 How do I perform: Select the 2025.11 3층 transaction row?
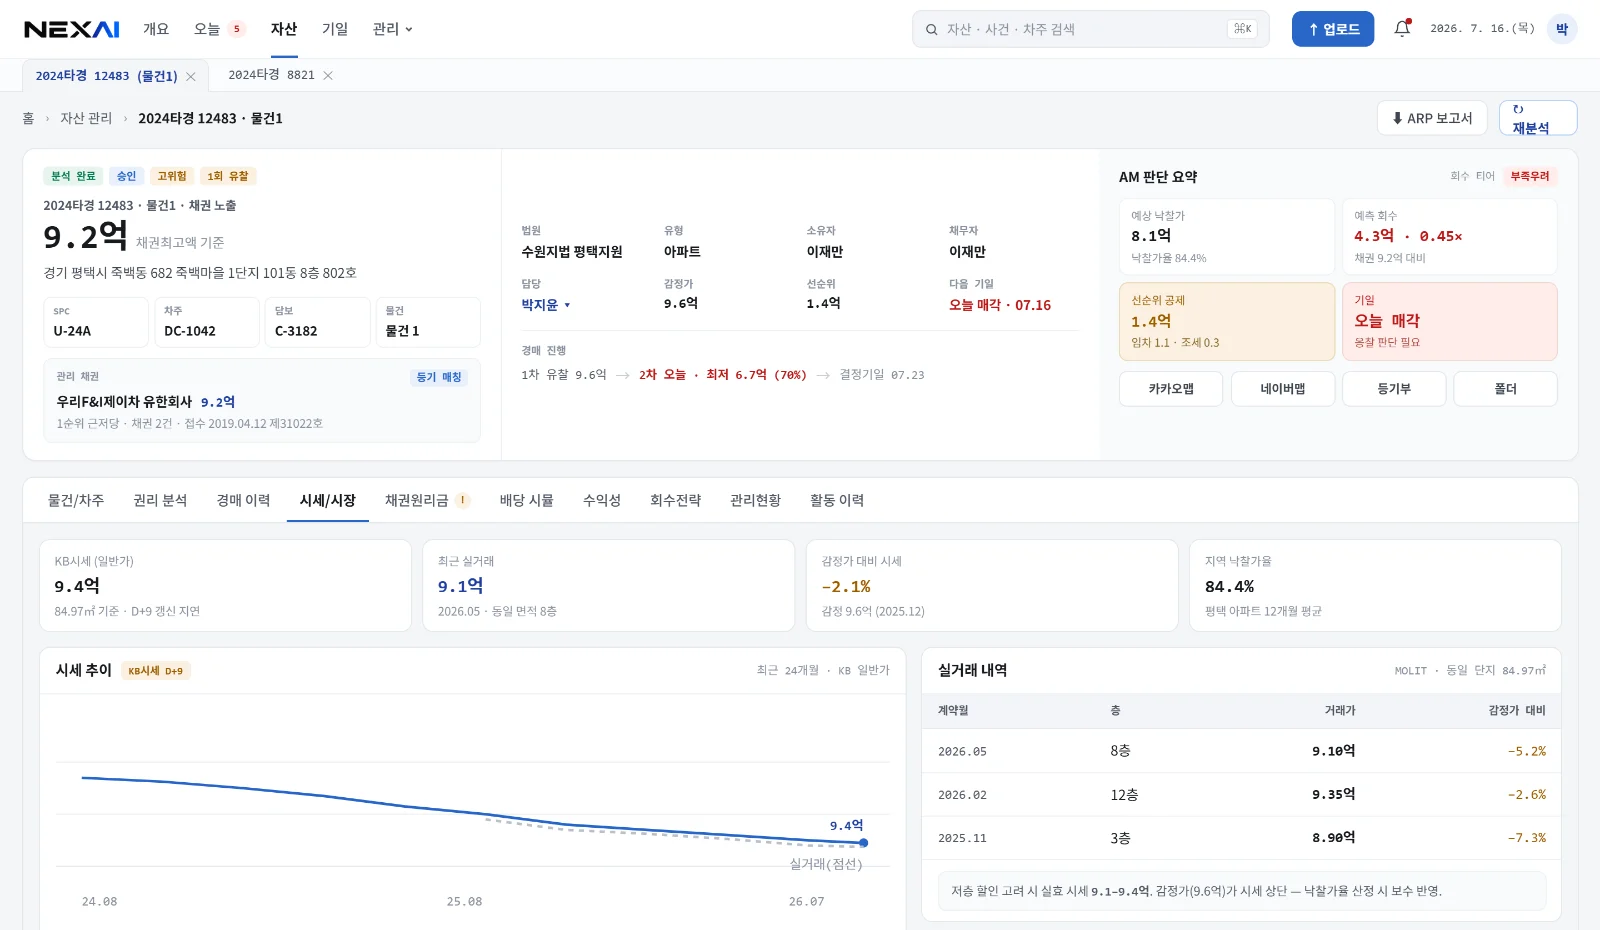point(1239,838)
